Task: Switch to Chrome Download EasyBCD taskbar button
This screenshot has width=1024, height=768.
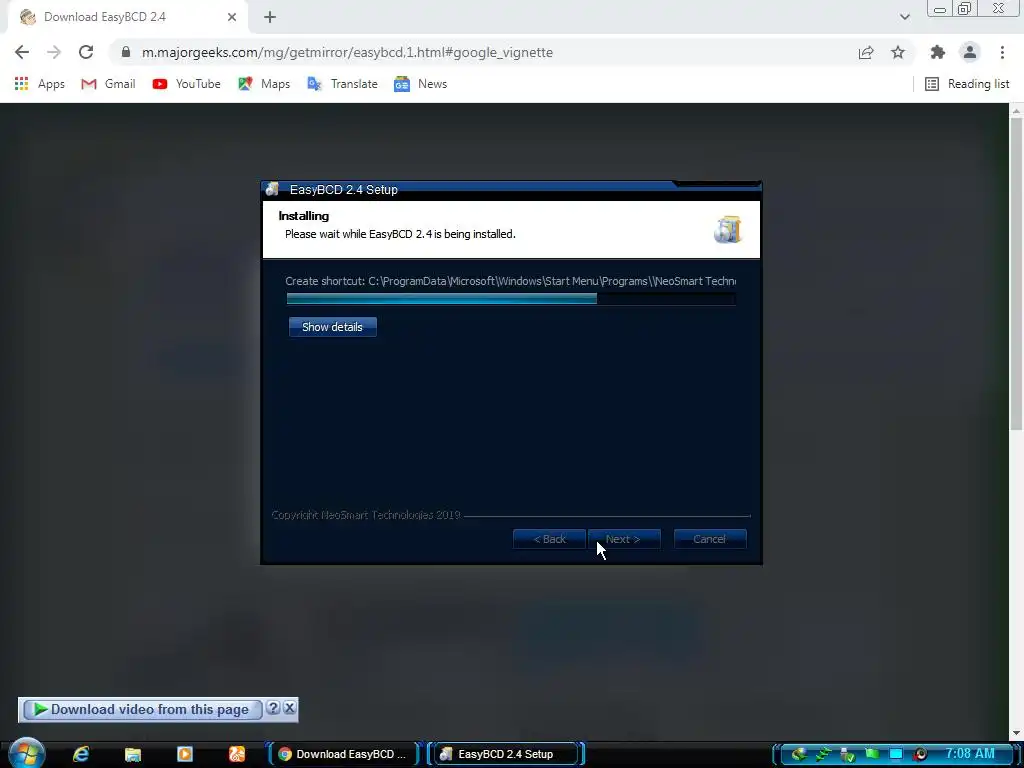Action: (344, 754)
